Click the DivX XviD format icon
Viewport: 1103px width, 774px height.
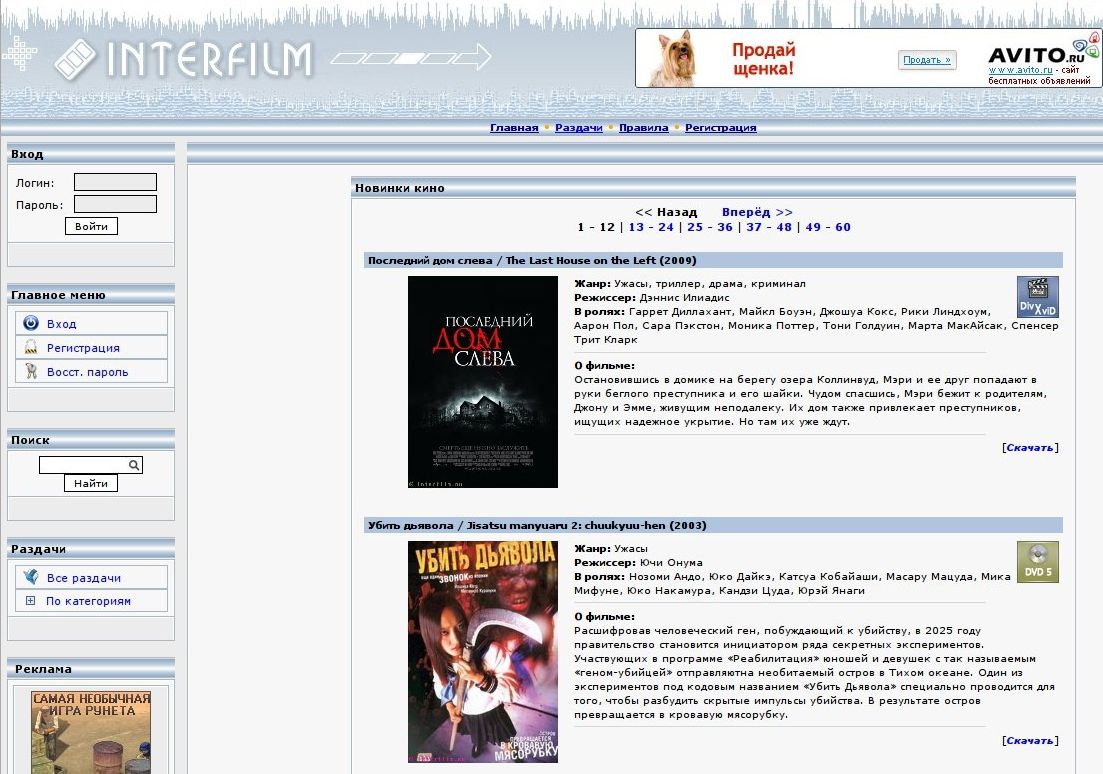tap(1037, 297)
